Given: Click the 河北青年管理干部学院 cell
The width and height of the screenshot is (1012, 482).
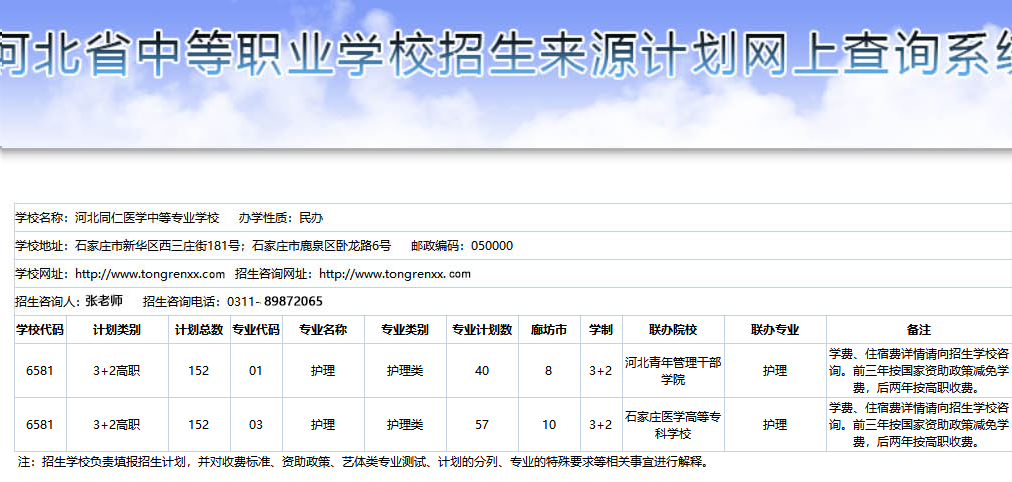Looking at the screenshot, I should point(673,371).
